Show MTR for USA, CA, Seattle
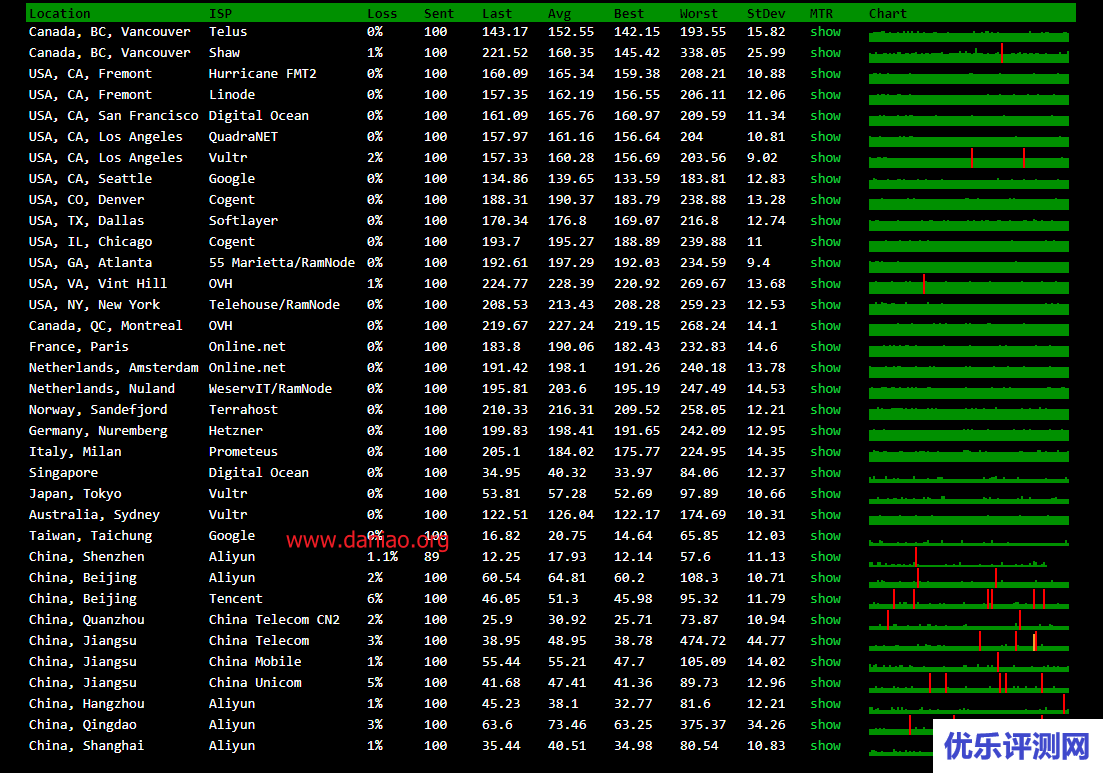The width and height of the screenshot is (1103, 773). point(825,179)
